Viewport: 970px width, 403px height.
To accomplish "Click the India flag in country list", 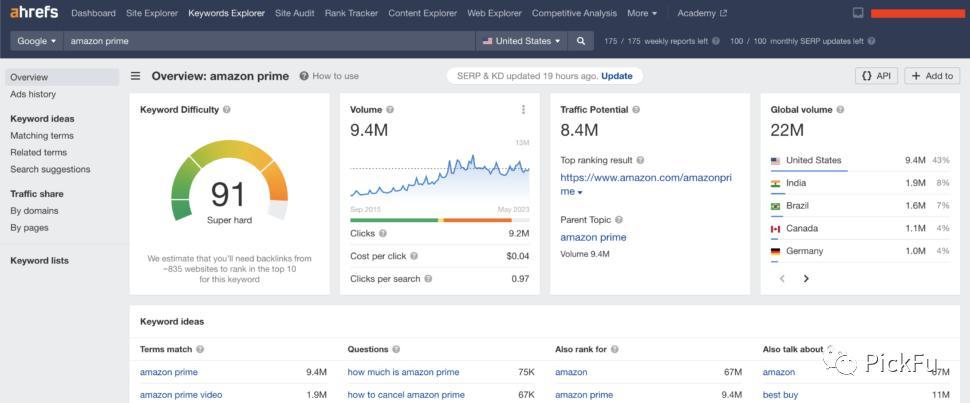I will tap(775, 183).
